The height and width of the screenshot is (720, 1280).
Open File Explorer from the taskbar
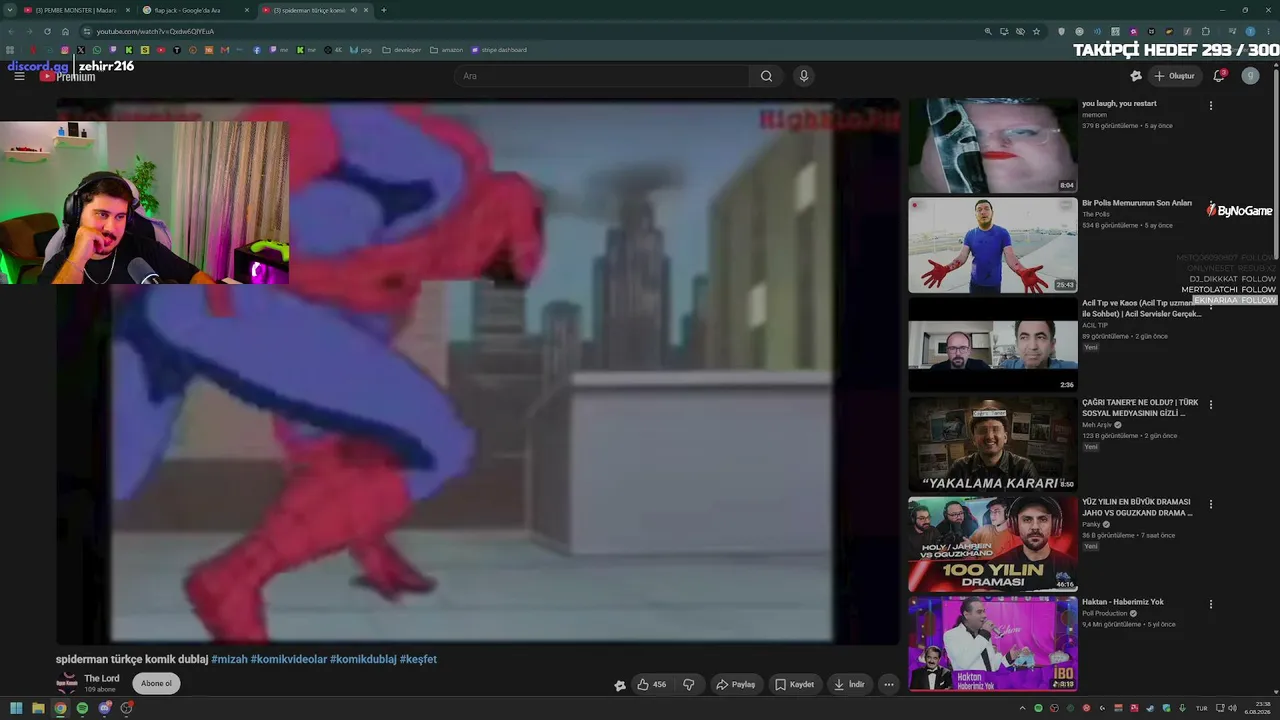(38, 708)
